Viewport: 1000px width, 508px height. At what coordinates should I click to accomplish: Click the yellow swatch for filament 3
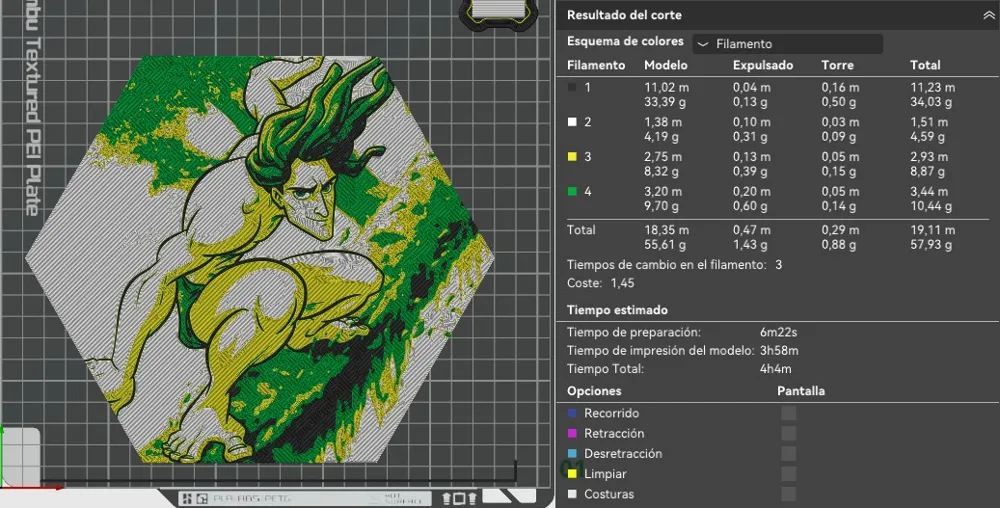(x=572, y=157)
